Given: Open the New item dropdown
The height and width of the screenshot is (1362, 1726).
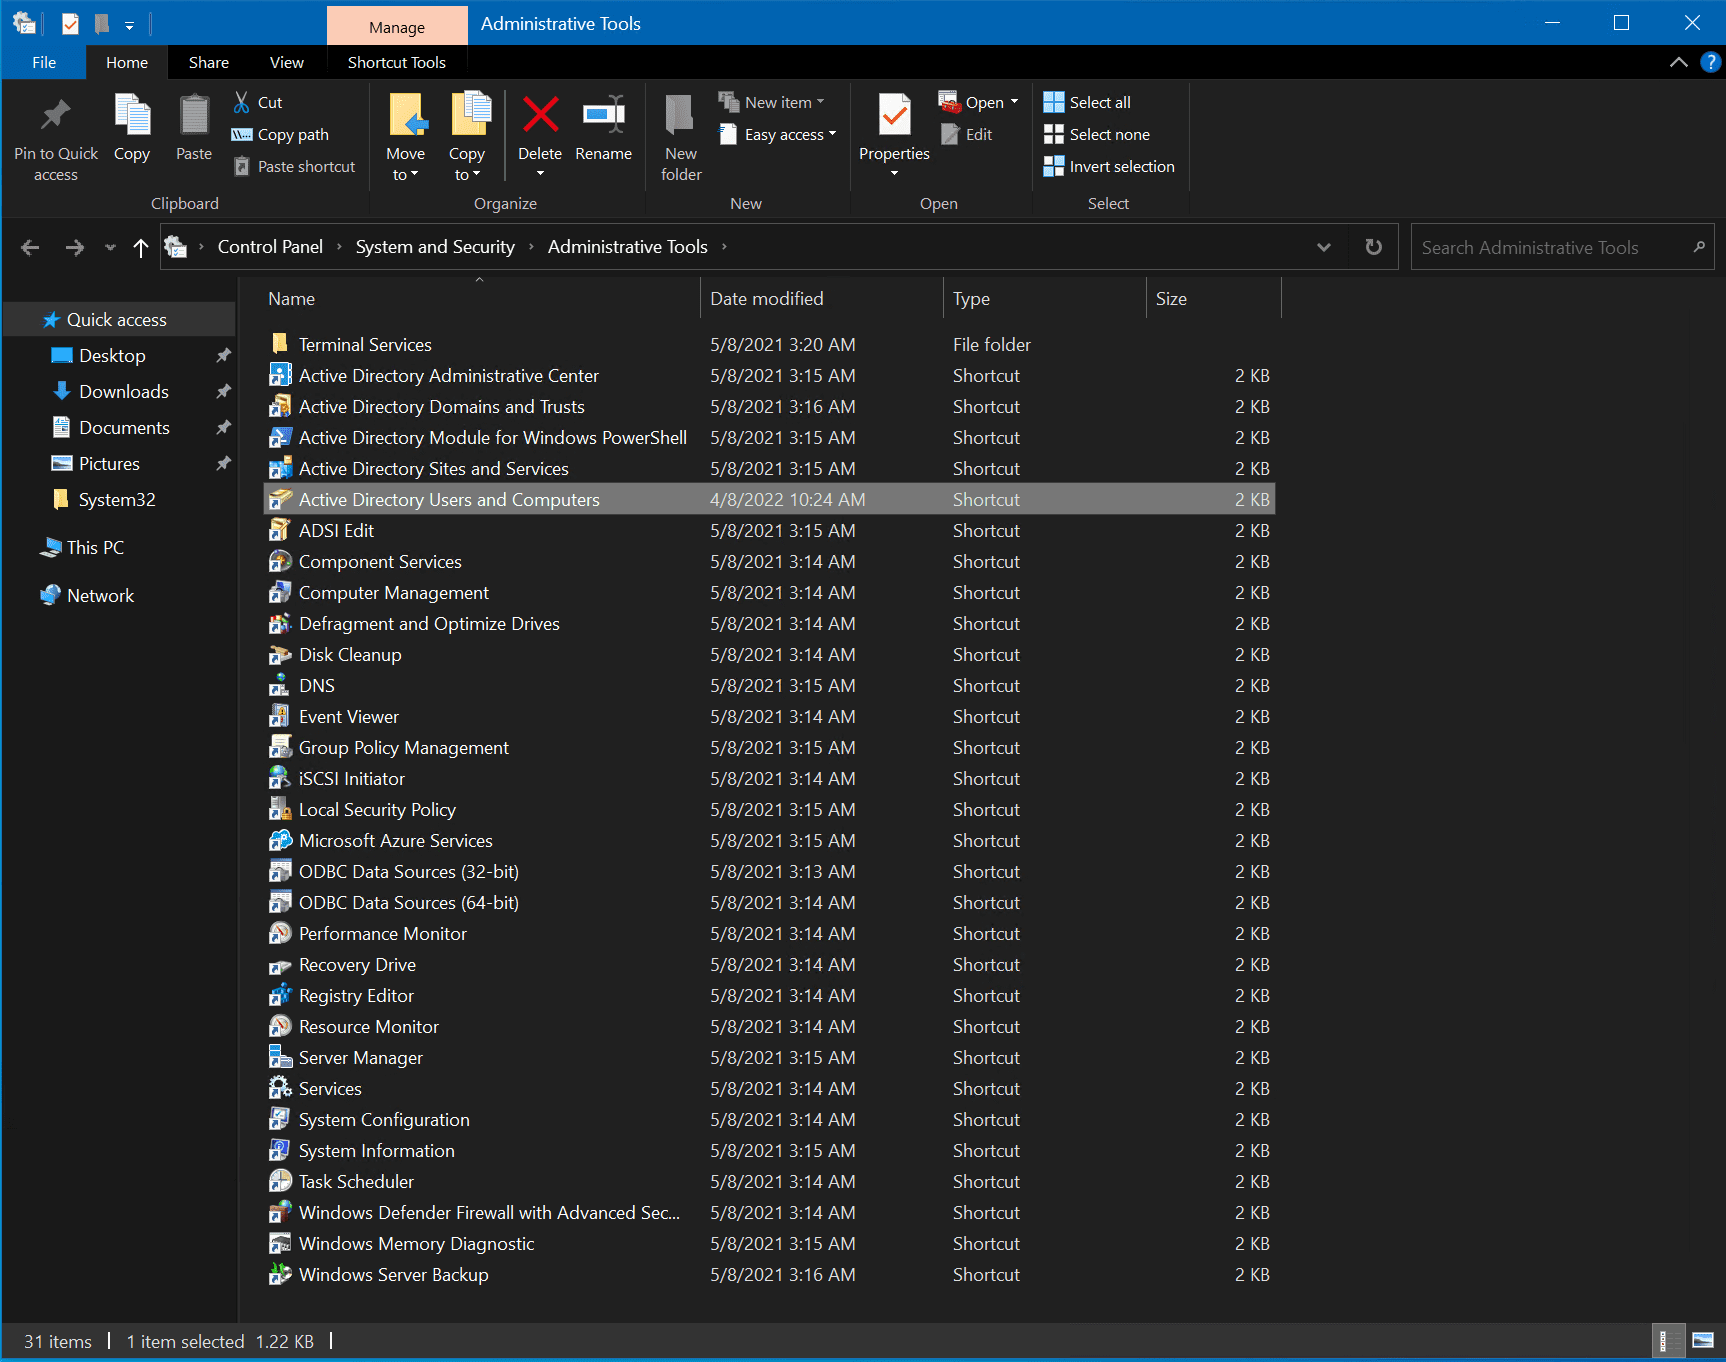Looking at the screenshot, I should [819, 100].
